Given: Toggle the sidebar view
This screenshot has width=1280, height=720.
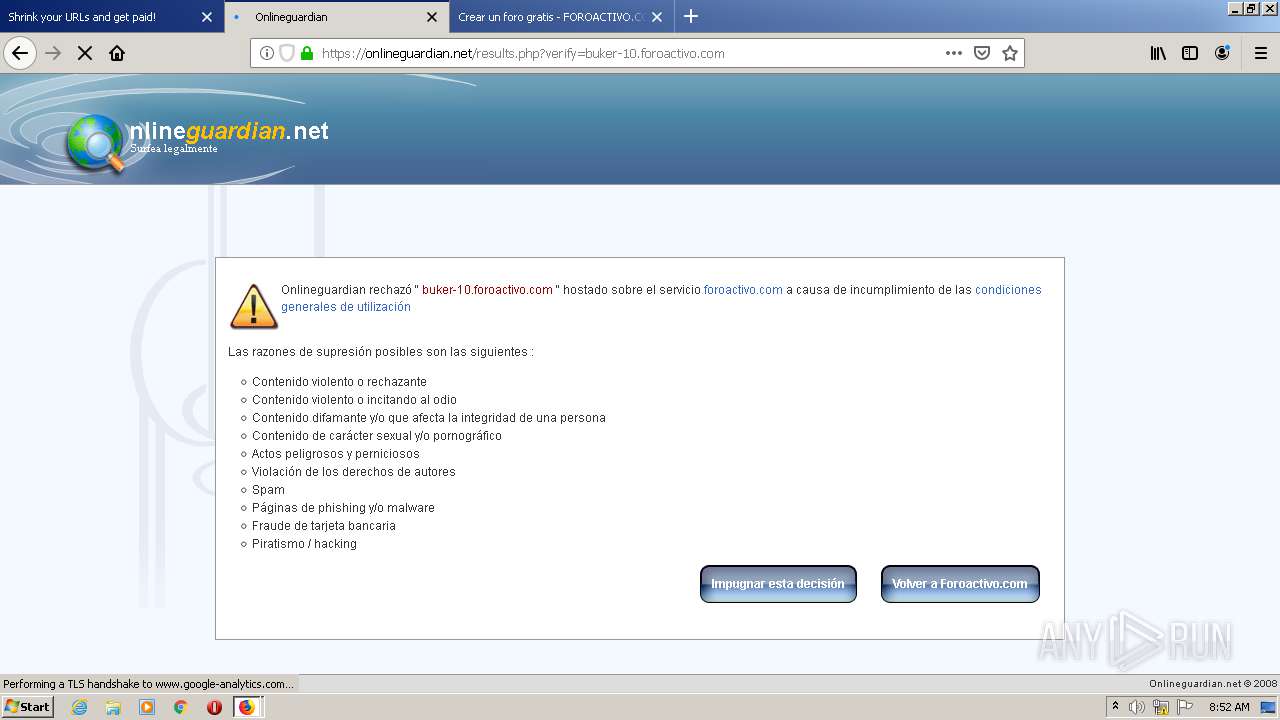Looking at the screenshot, I should 1190,53.
